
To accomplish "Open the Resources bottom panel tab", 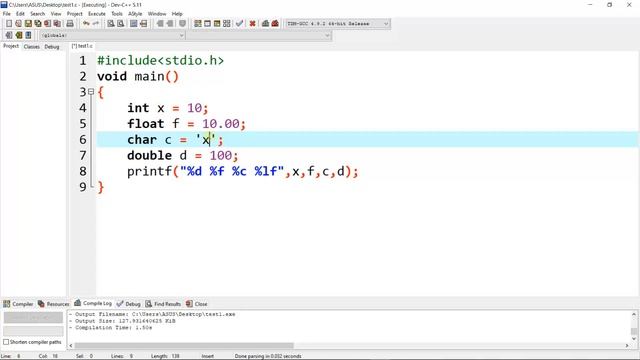I will 53,304.
